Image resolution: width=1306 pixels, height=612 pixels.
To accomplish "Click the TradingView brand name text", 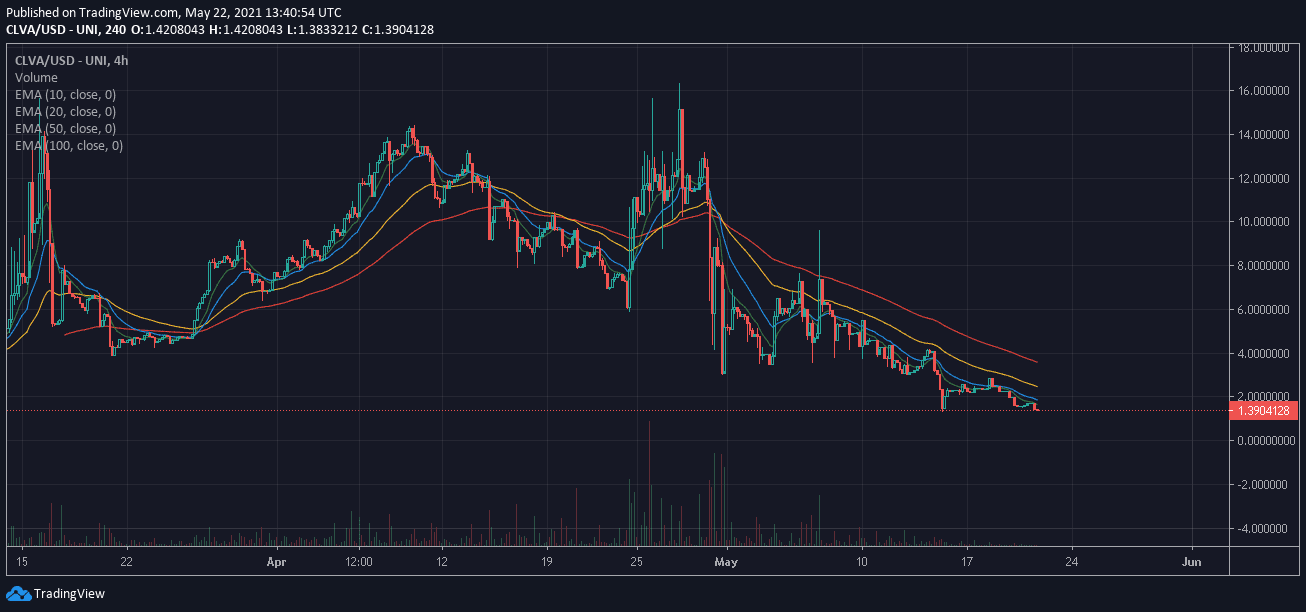I will (x=69, y=594).
